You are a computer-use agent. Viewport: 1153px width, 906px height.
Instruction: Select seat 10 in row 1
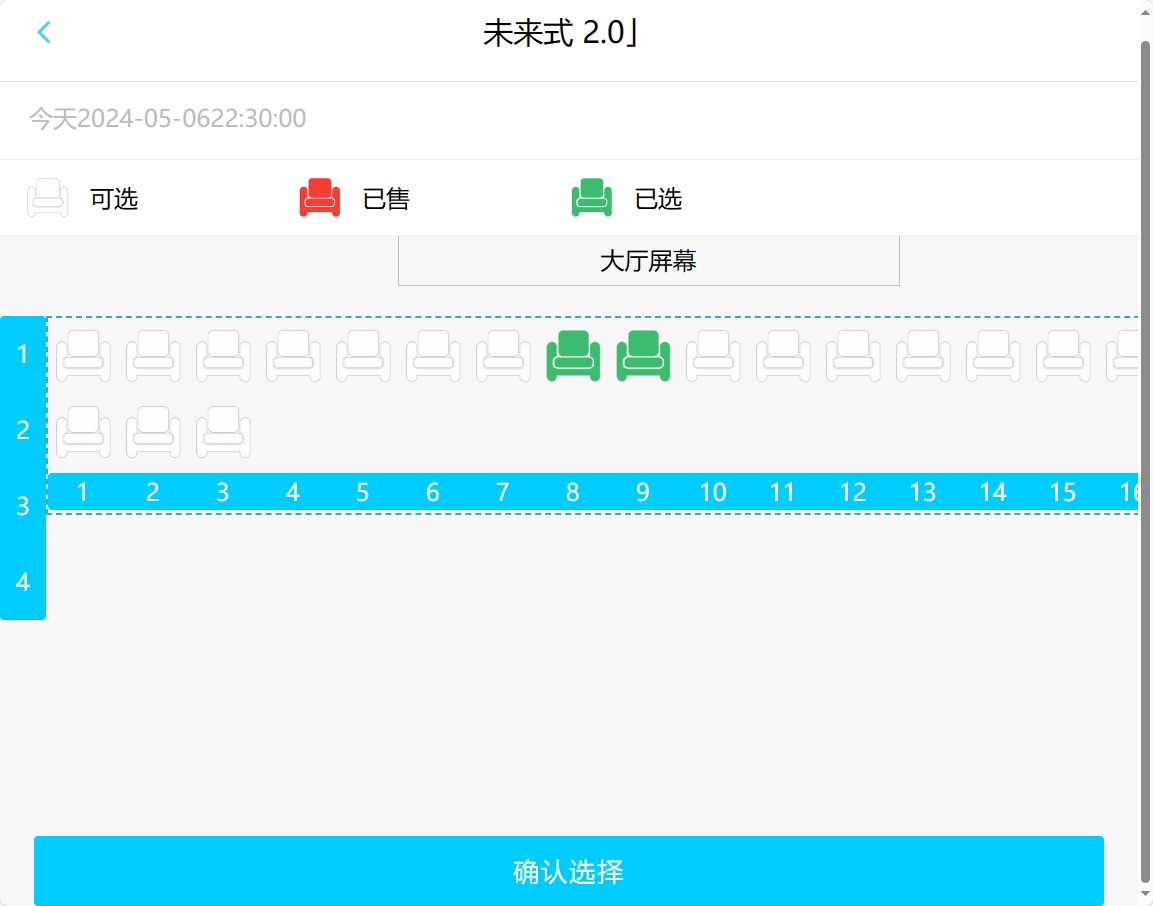click(x=713, y=355)
